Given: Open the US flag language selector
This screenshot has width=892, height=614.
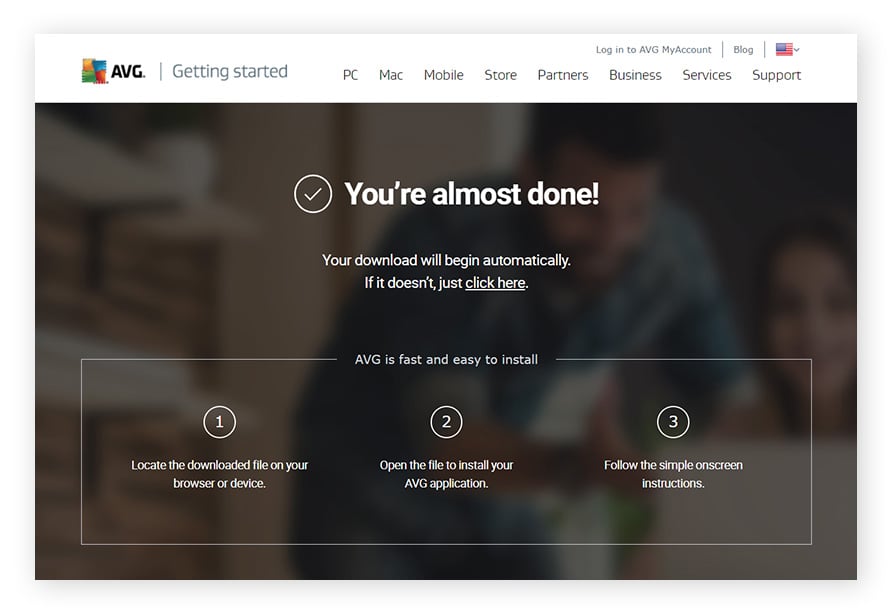Looking at the screenshot, I should coord(787,50).
